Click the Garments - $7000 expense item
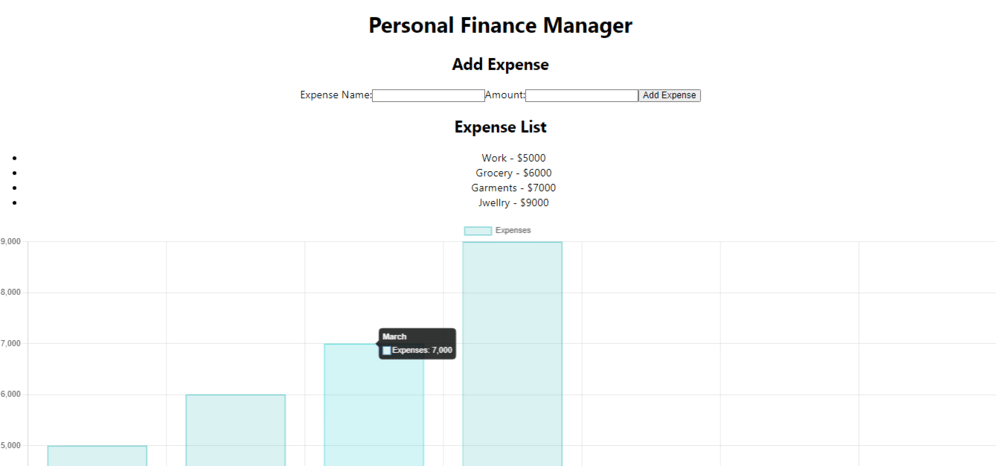This screenshot has width=1000, height=466. (x=513, y=188)
